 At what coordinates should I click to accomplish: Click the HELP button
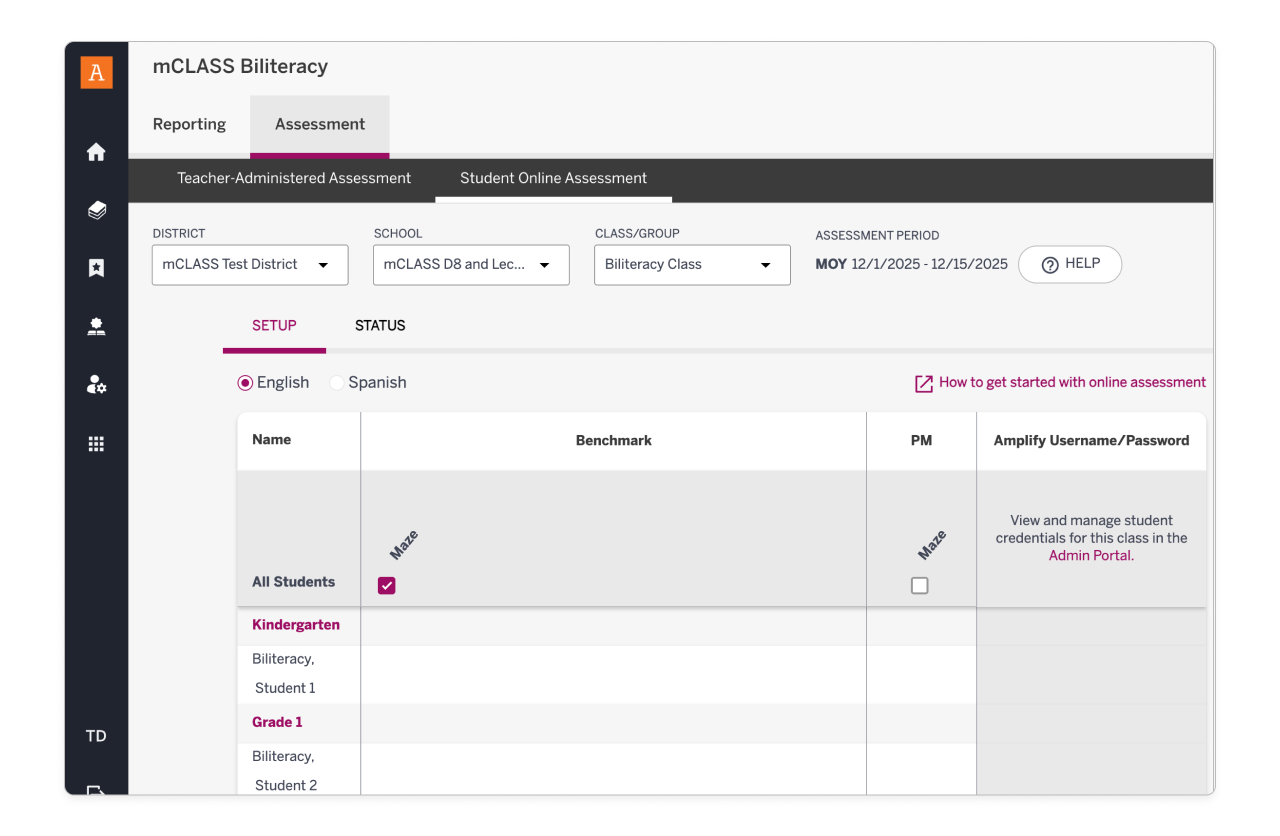tap(1070, 265)
